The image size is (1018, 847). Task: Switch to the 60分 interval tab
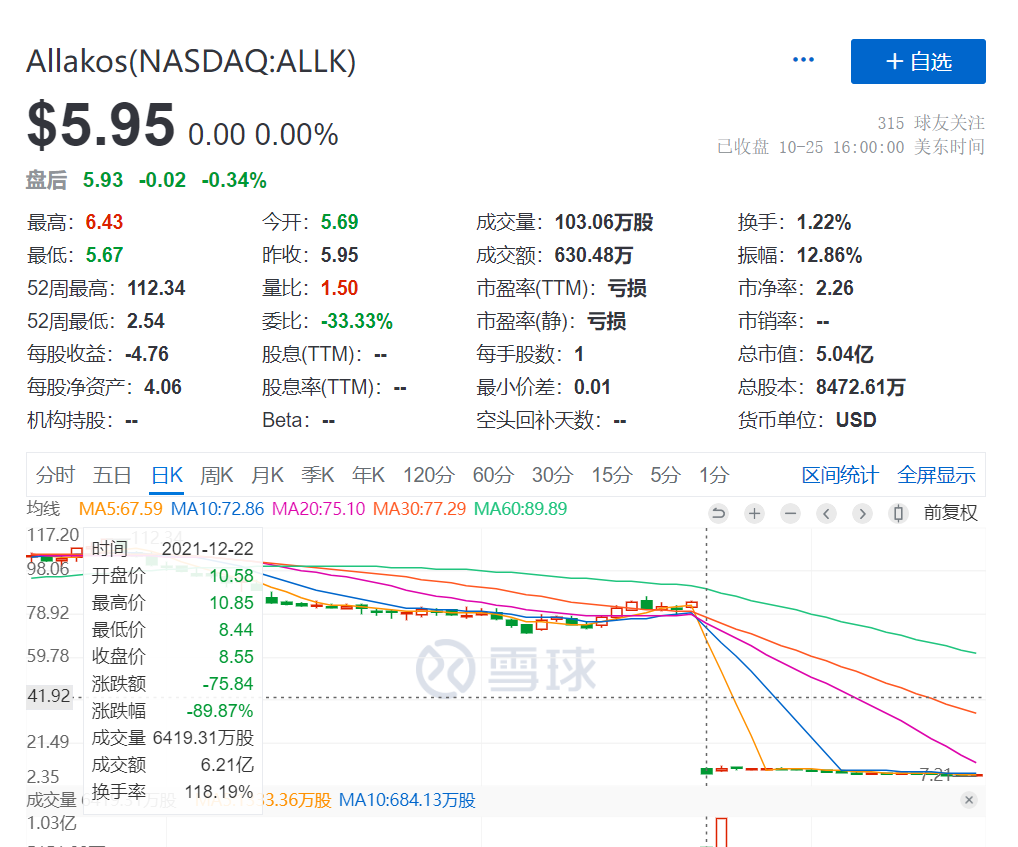click(493, 475)
